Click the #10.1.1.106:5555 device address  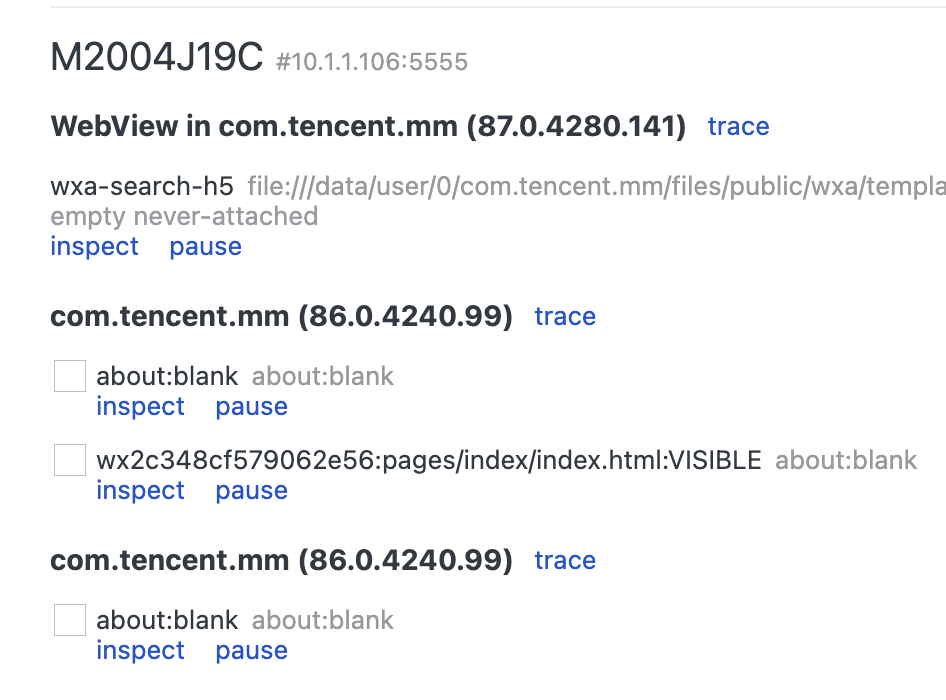(x=371, y=63)
